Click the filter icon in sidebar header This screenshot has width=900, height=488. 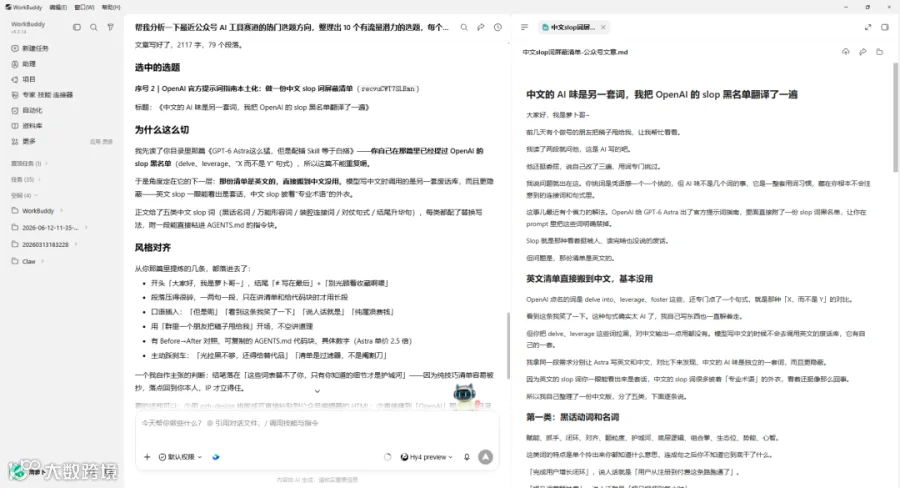[110, 27]
